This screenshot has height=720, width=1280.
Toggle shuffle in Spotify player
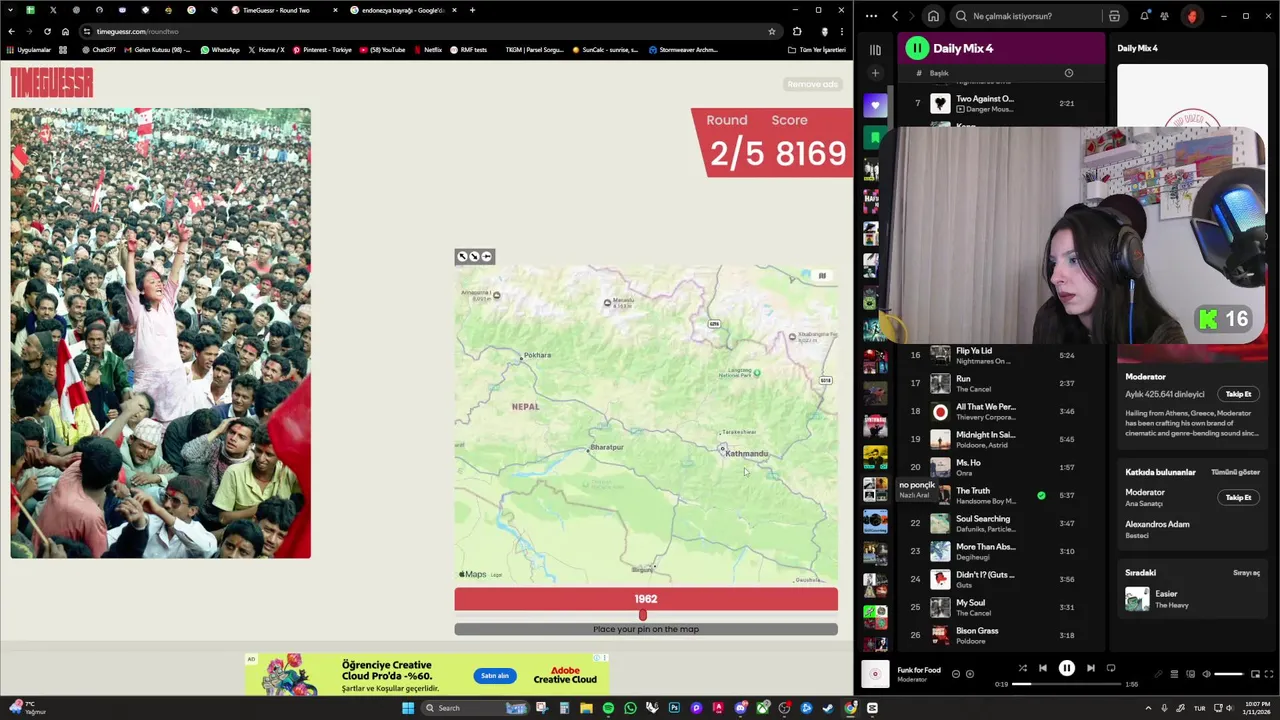[x=1022, y=668]
